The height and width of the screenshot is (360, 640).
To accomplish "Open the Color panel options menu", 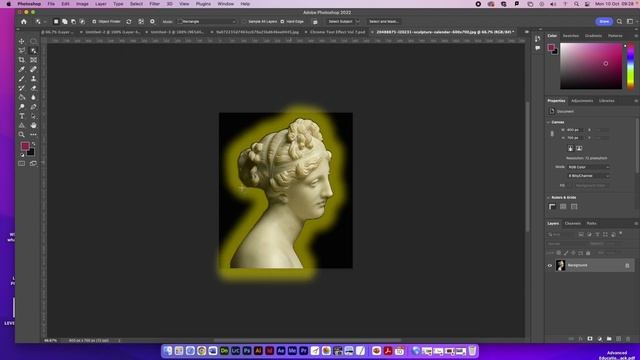I will pyautogui.click(x=636, y=36).
